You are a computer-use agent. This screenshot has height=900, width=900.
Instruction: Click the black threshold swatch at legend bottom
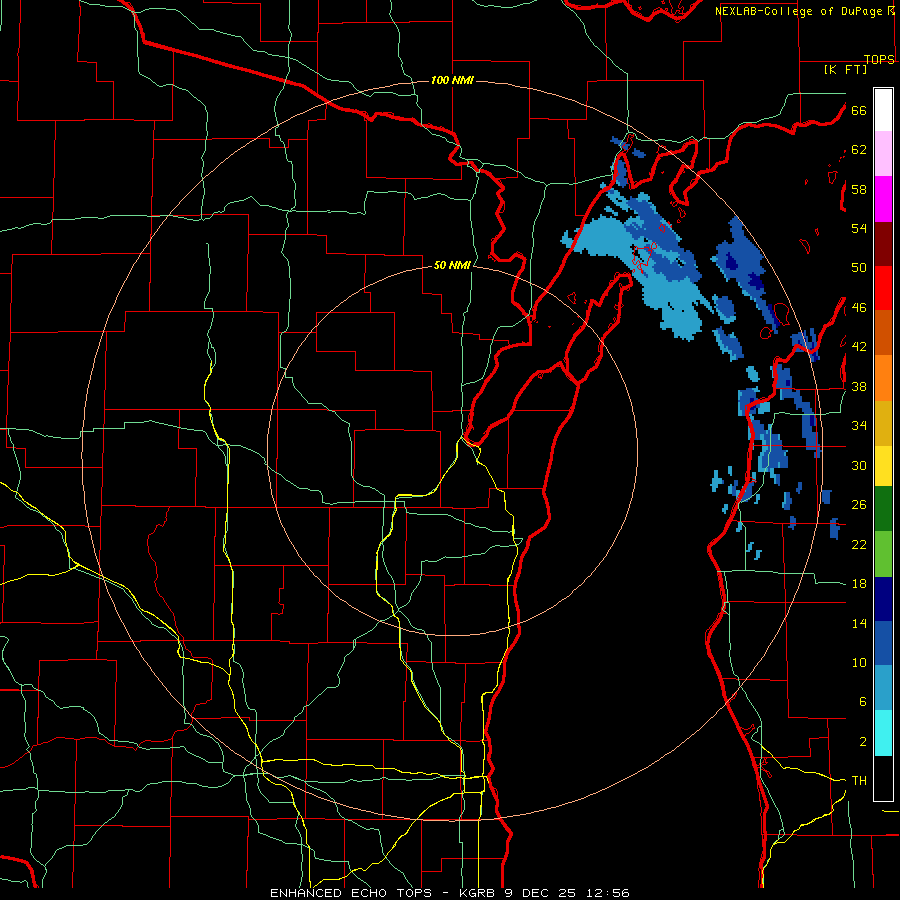point(883,778)
